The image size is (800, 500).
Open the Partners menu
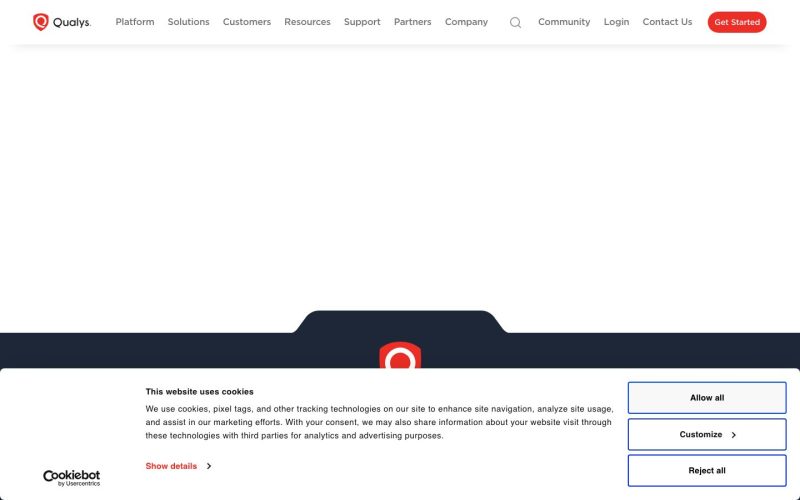413,22
